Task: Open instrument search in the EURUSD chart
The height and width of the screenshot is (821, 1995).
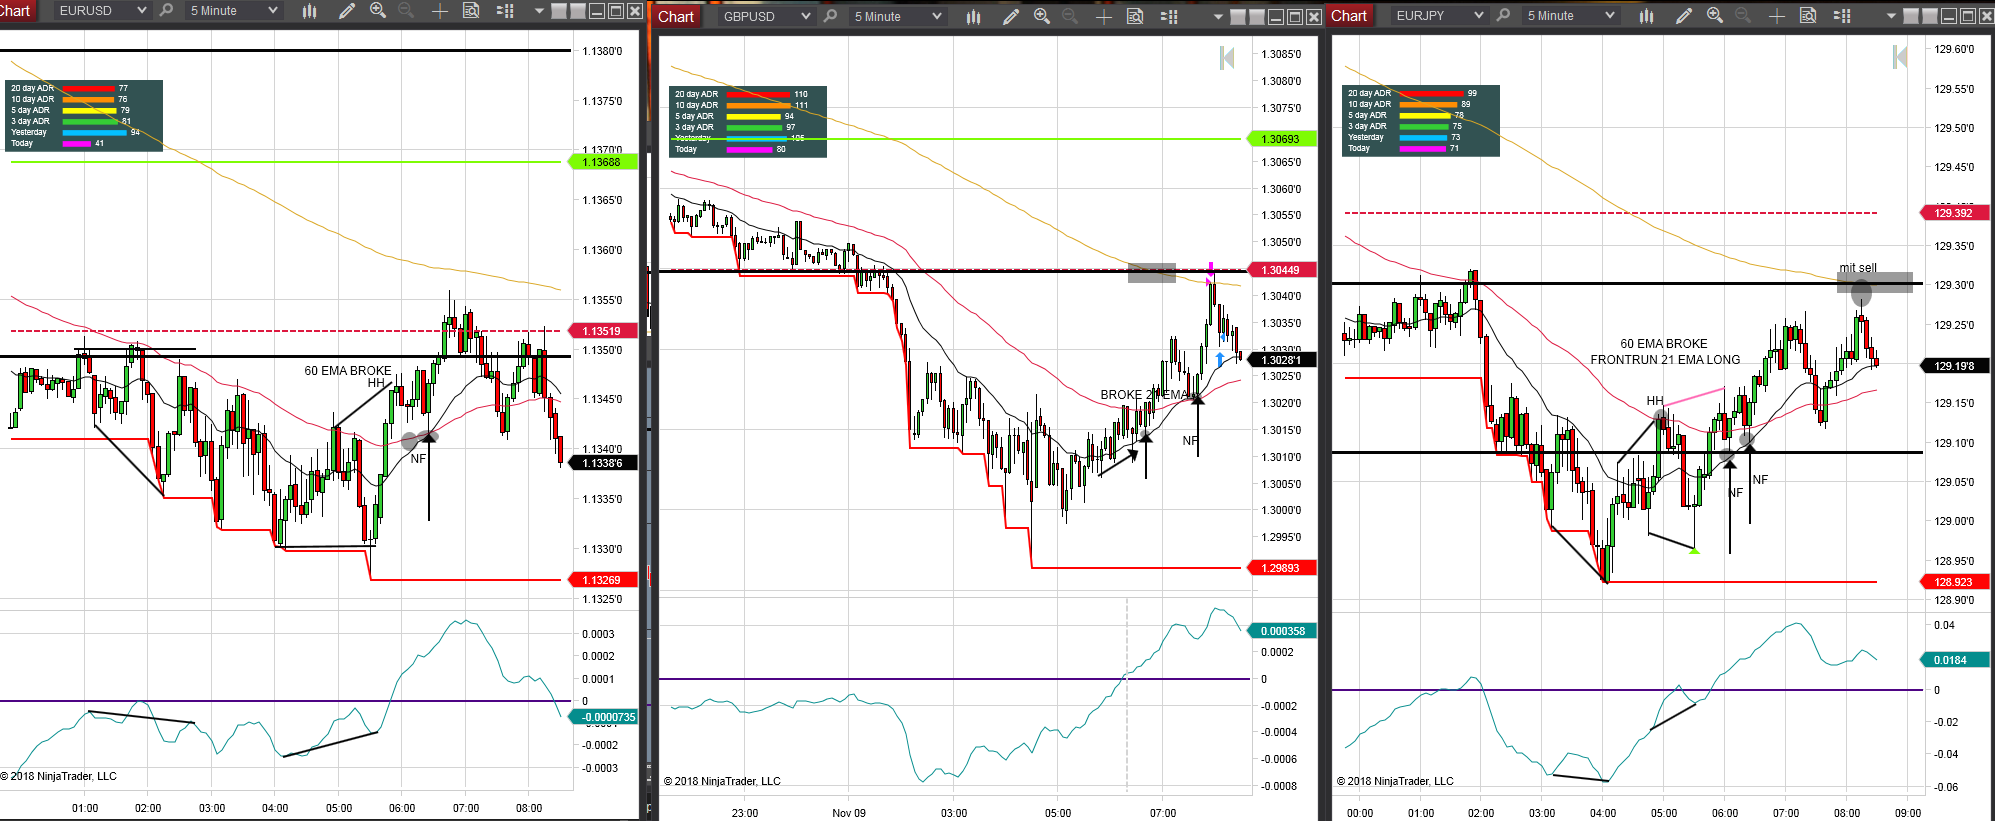Action: 166,10
